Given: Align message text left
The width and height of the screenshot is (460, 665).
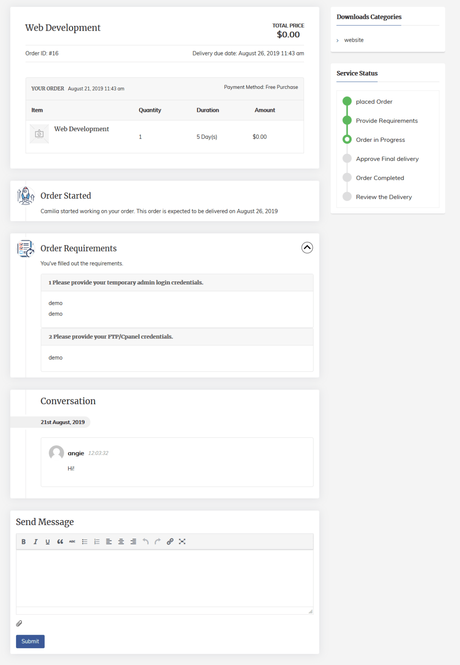Looking at the screenshot, I should (x=109, y=542).
